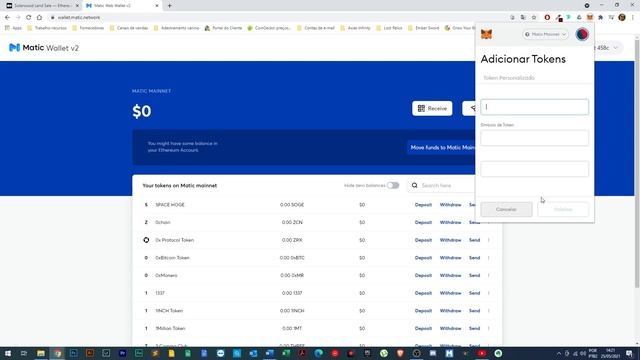640x360 pixels.
Task: Click Send for 0x Protocol Token
Action: click(x=474, y=240)
